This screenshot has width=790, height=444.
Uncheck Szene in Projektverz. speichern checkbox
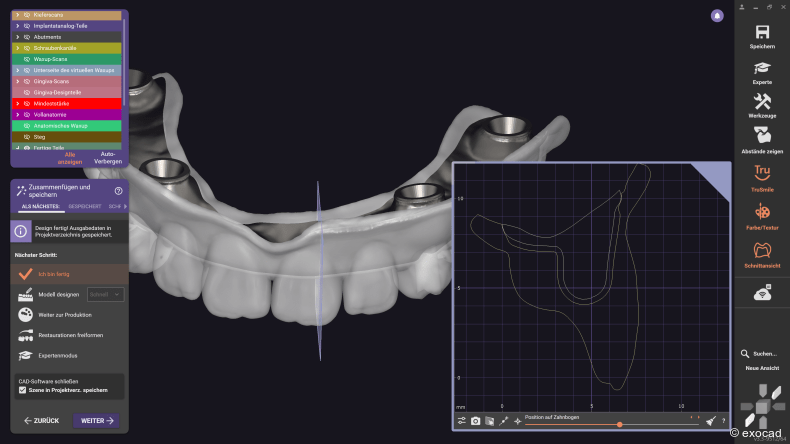[x=23, y=390]
